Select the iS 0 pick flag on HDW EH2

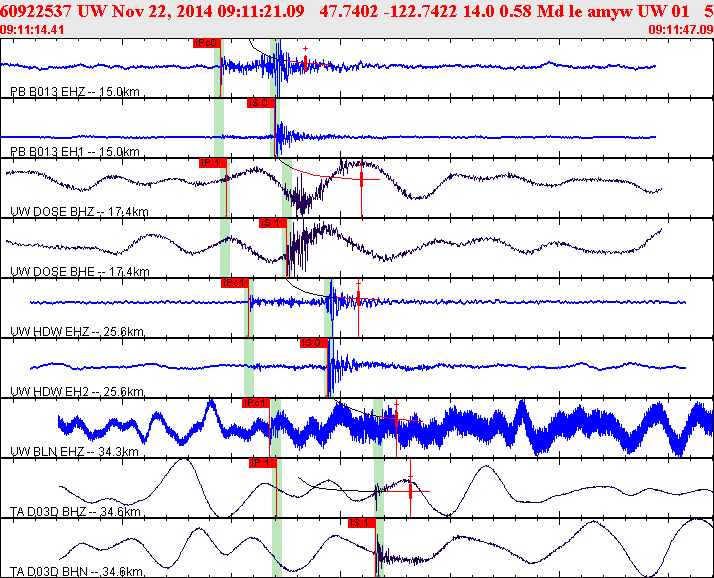click(x=314, y=343)
